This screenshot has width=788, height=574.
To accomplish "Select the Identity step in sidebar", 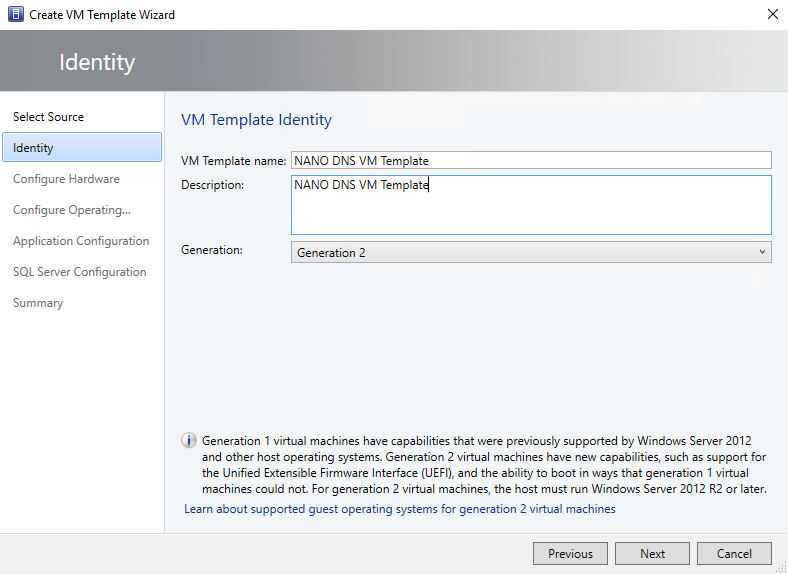I will [x=82, y=147].
